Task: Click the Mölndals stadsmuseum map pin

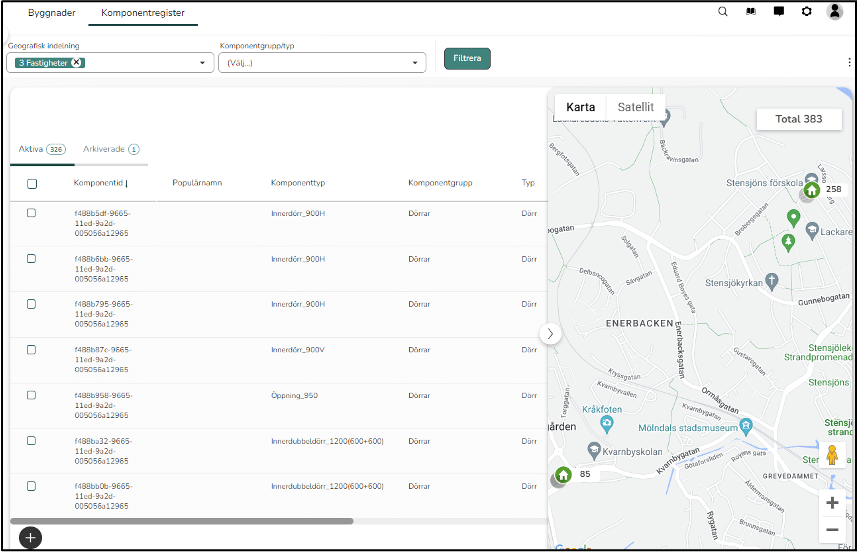Action: tap(746, 425)
